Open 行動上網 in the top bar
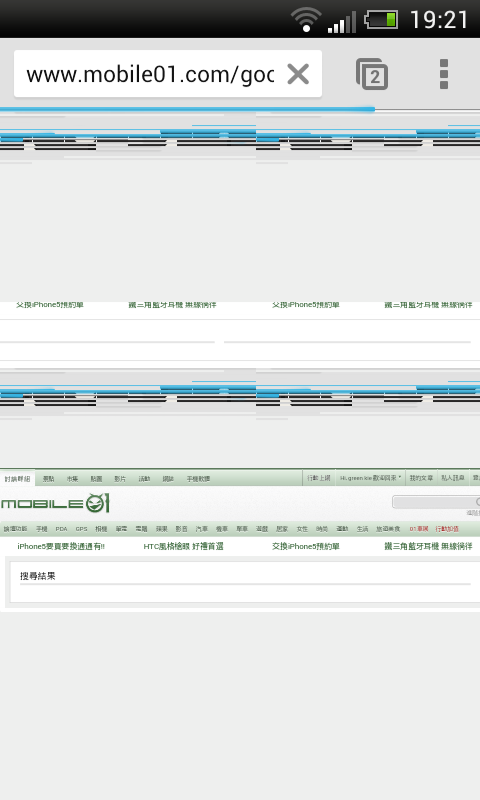This screenshot has height=800, width=480. (319, 478)
